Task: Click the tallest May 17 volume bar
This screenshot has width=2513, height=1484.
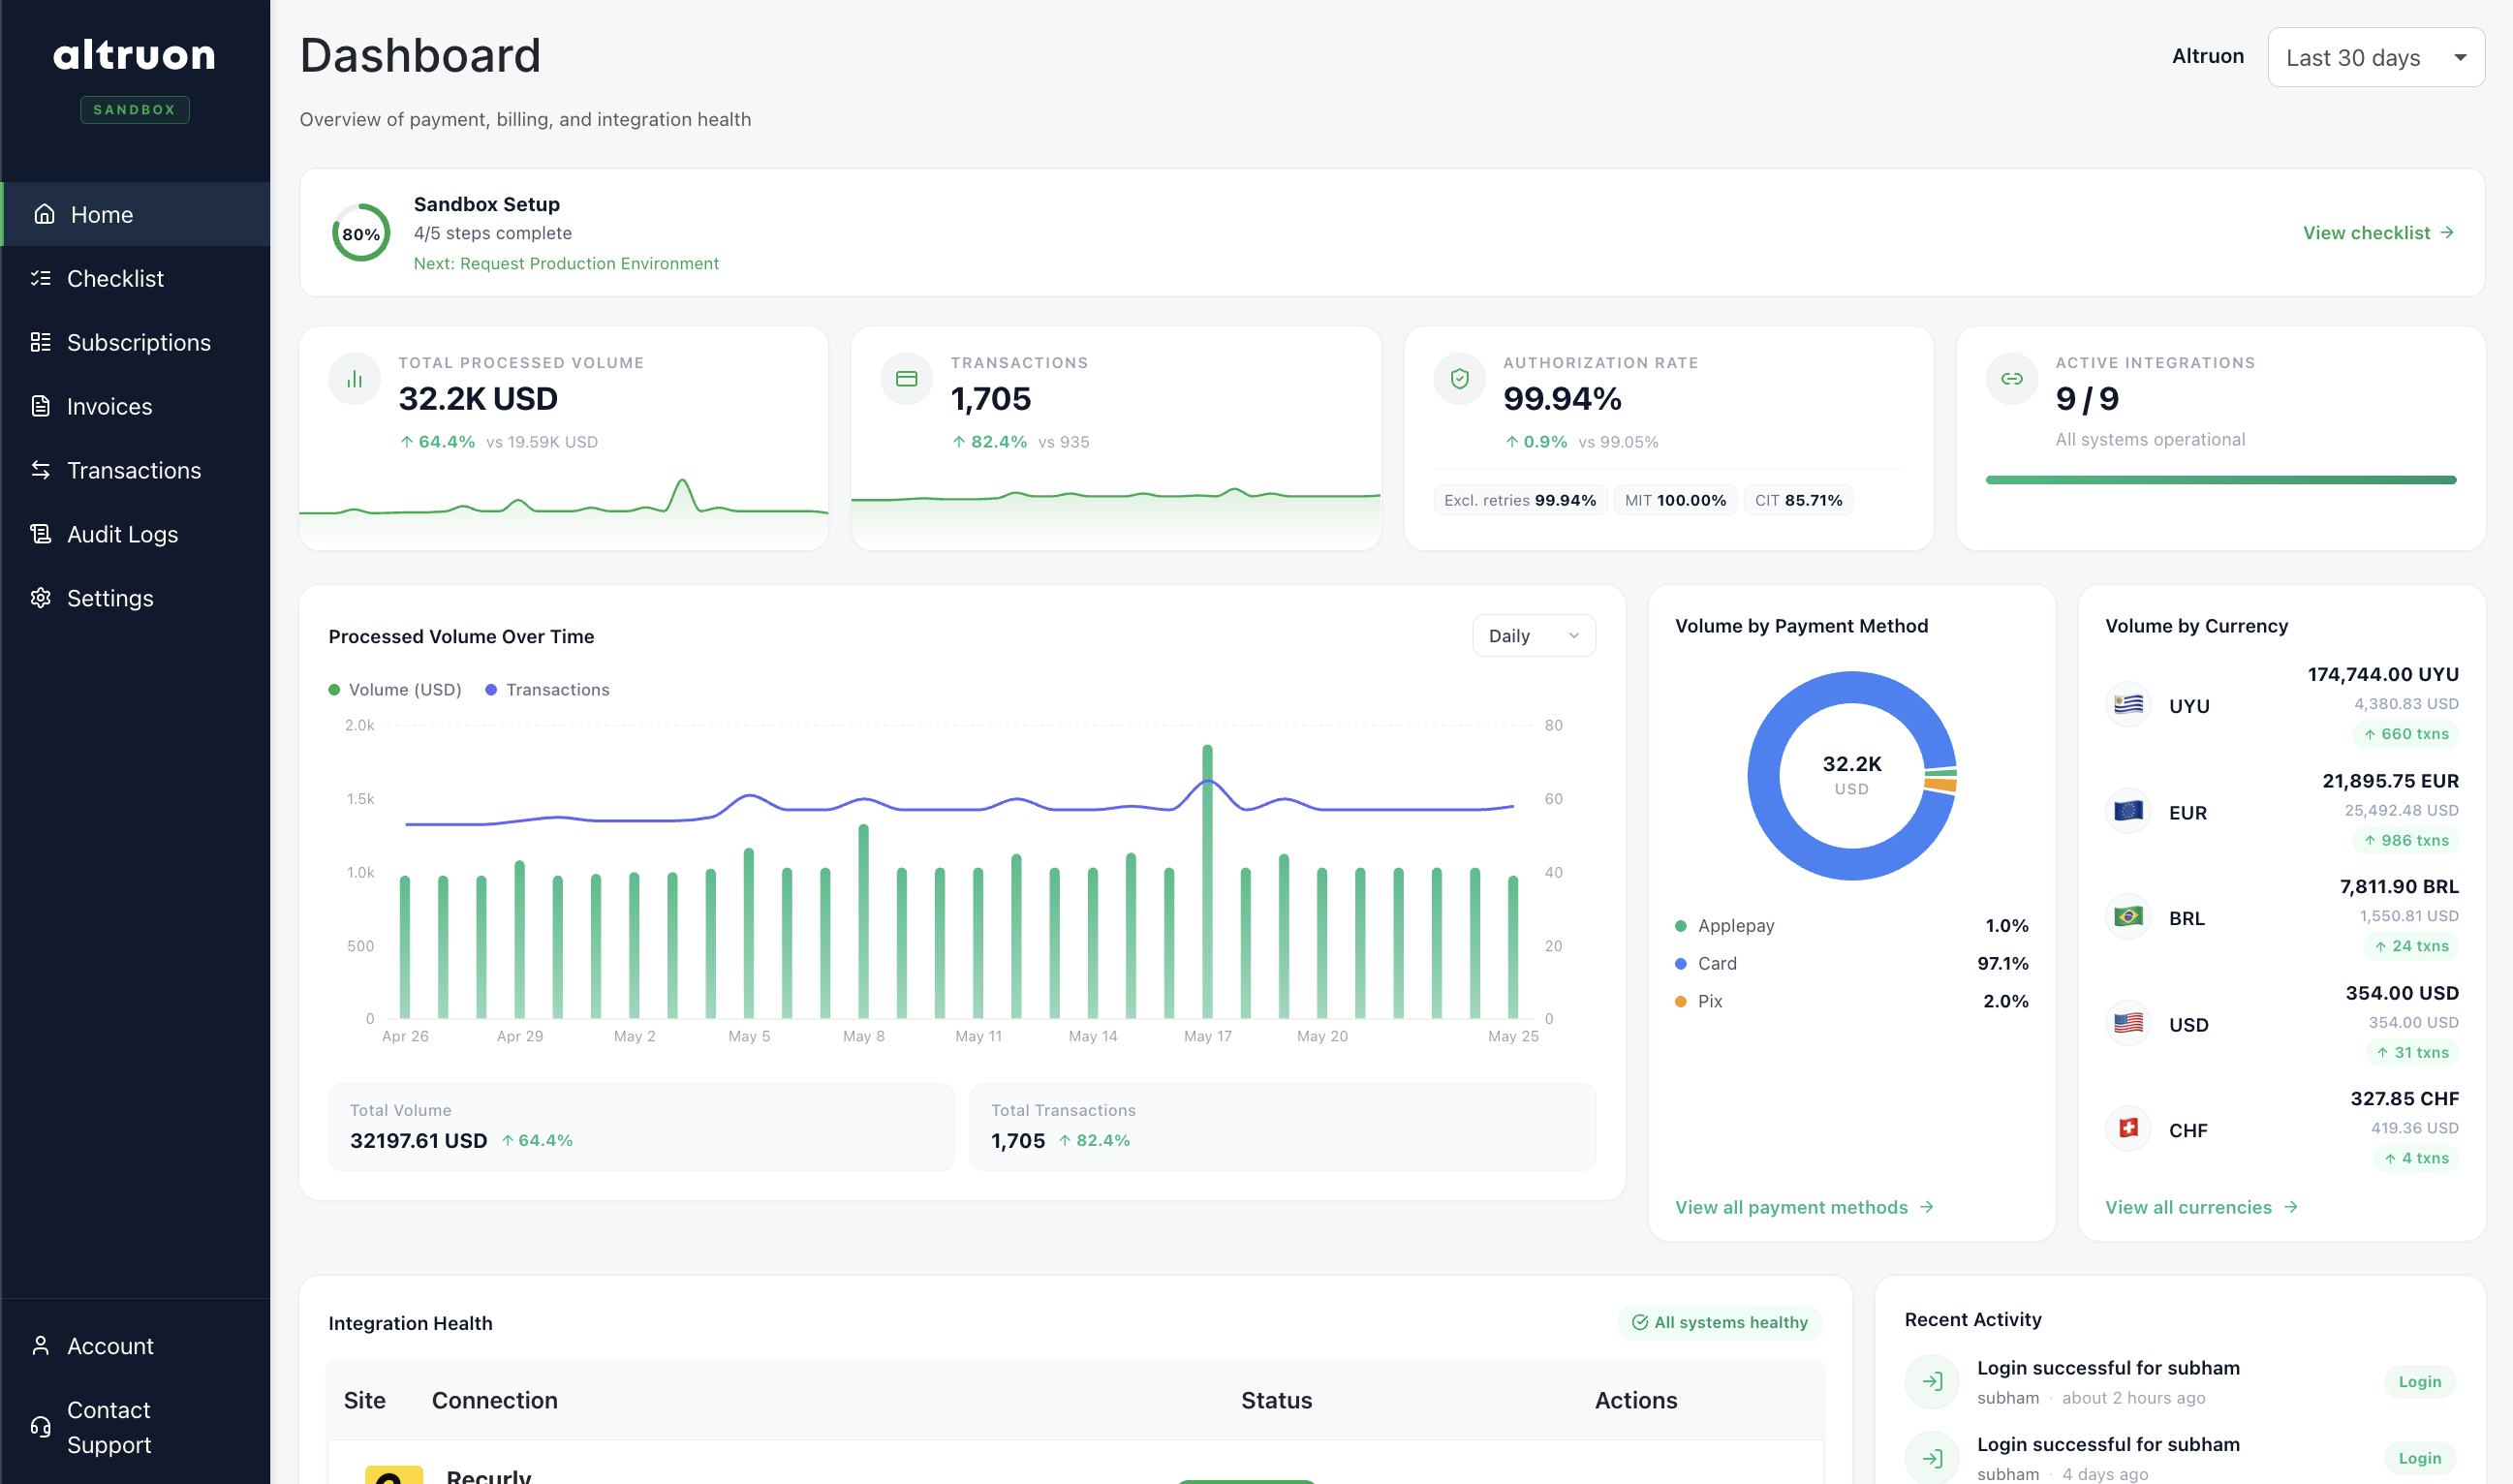Action: pos(1207,881)
